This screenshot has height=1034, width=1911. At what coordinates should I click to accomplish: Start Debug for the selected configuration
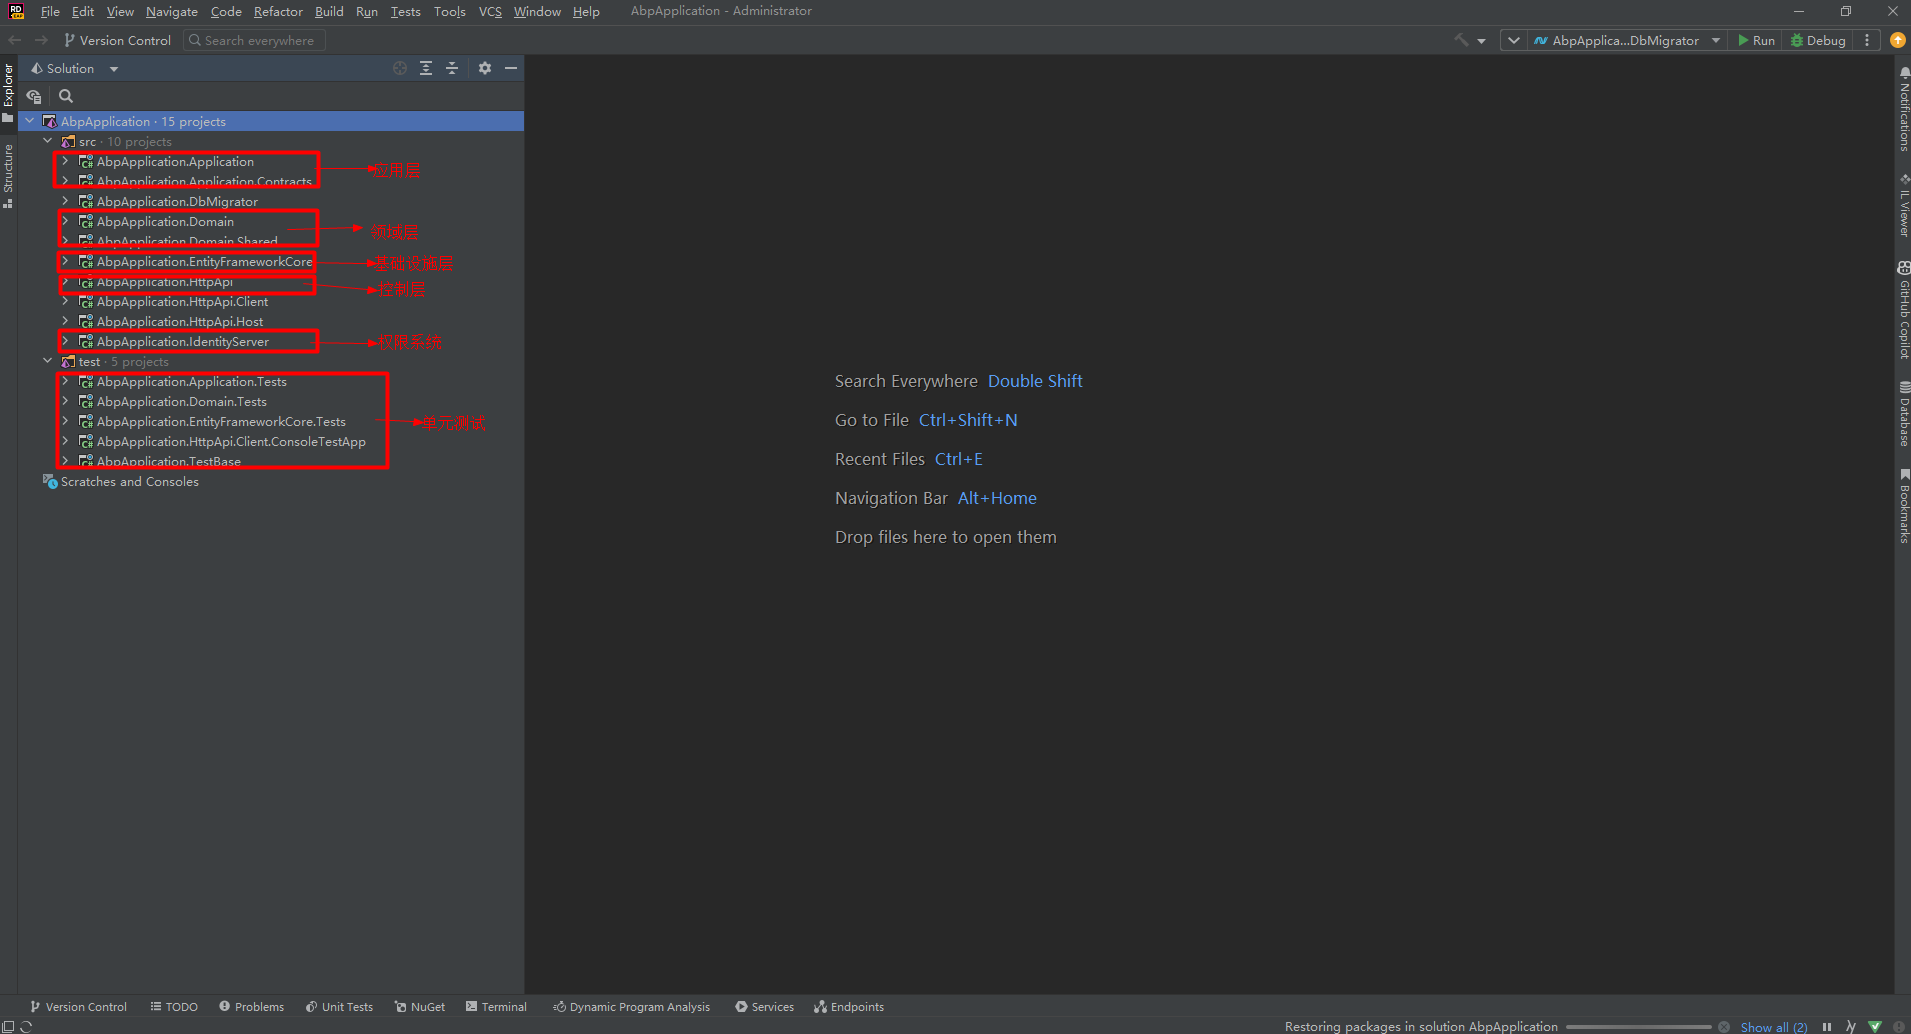[x=1818, y=40]
